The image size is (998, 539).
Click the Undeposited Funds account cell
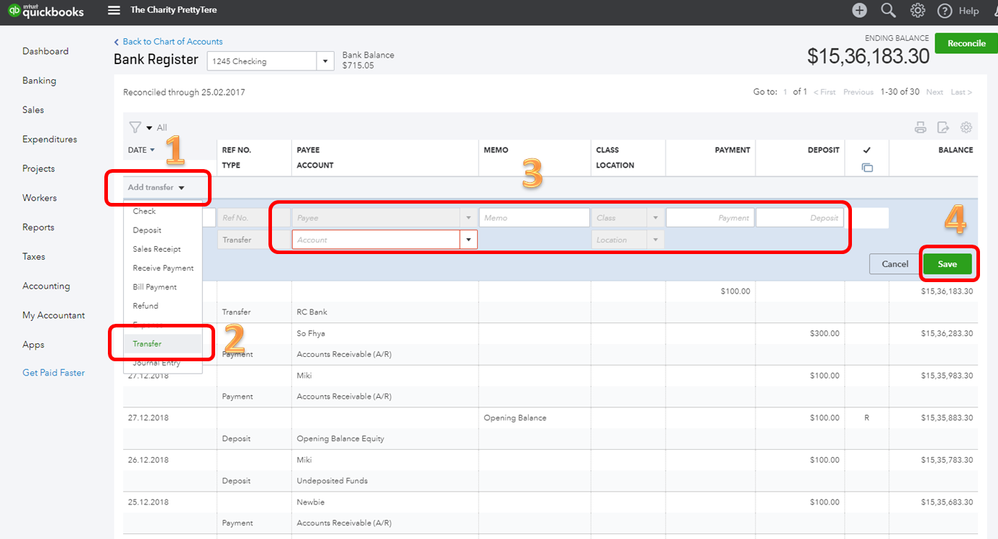(x=332, y=481)
